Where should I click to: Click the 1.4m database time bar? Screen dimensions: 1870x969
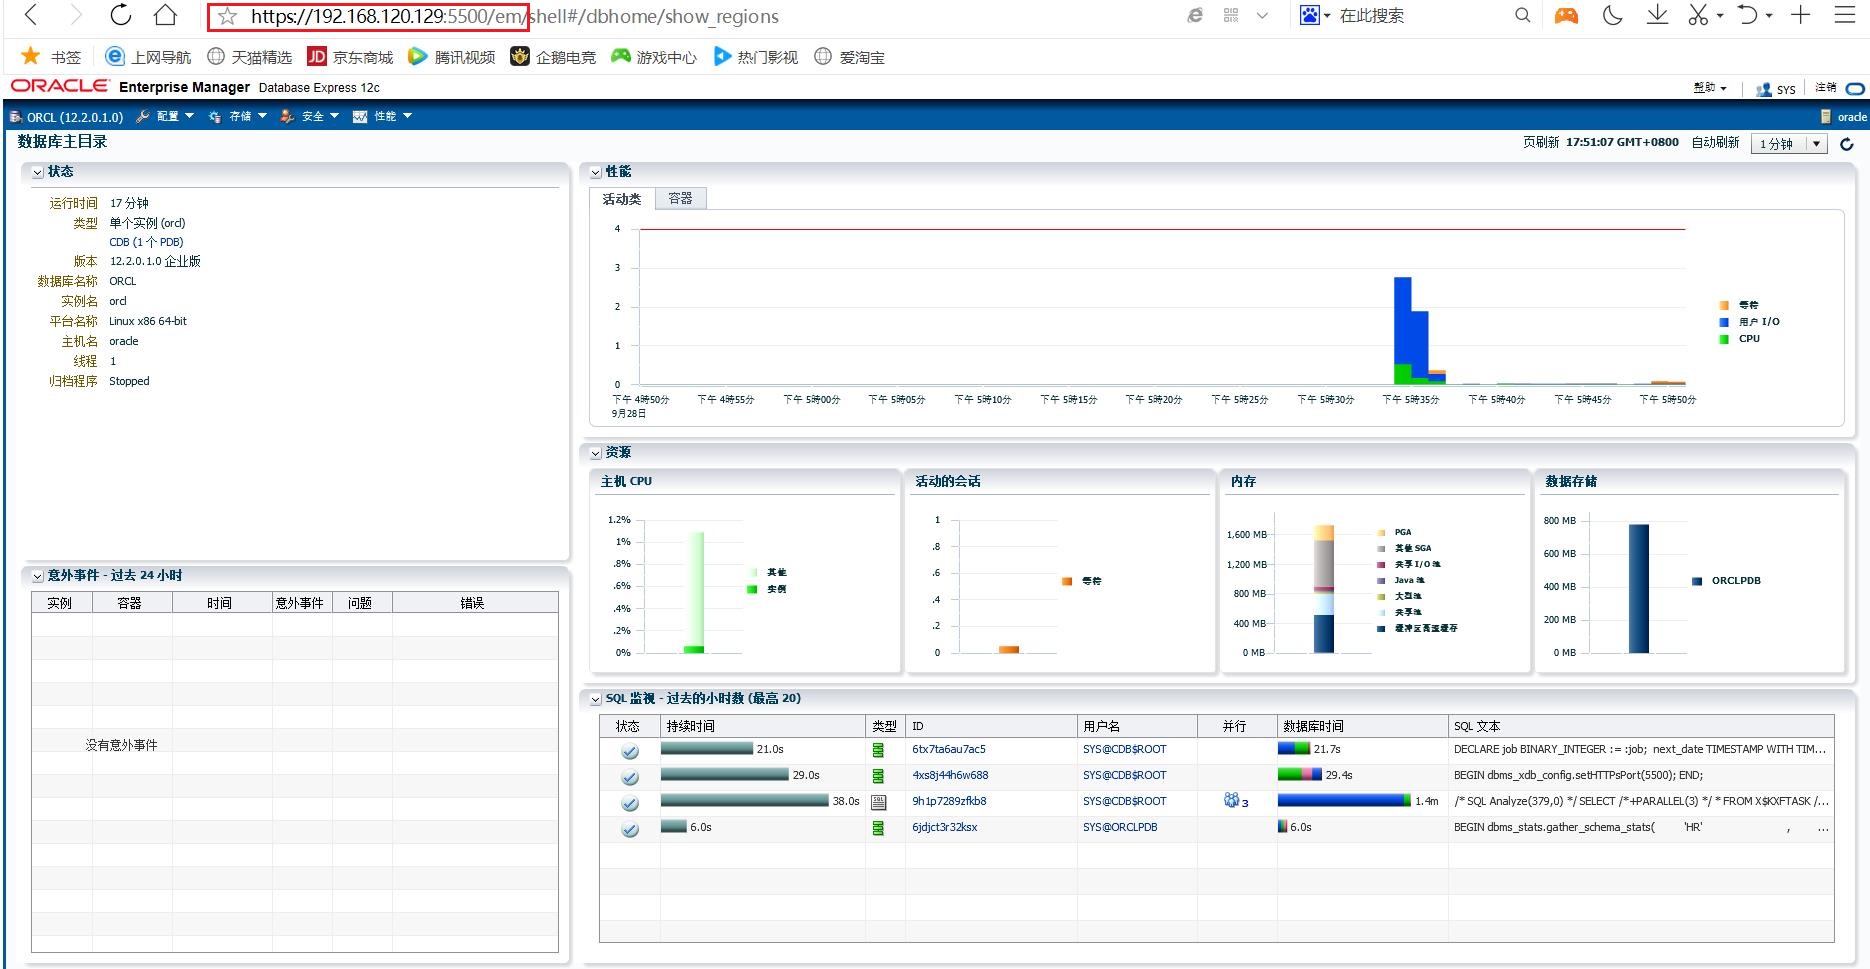coord(1344,800)
